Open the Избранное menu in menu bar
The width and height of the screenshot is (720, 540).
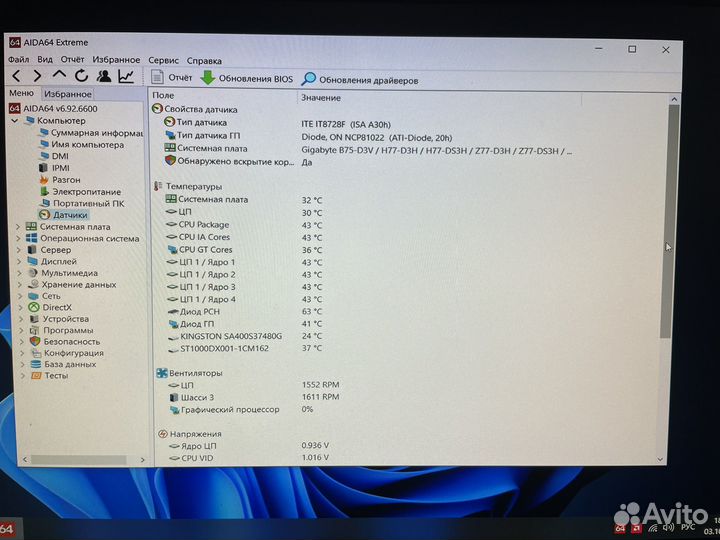116,60
